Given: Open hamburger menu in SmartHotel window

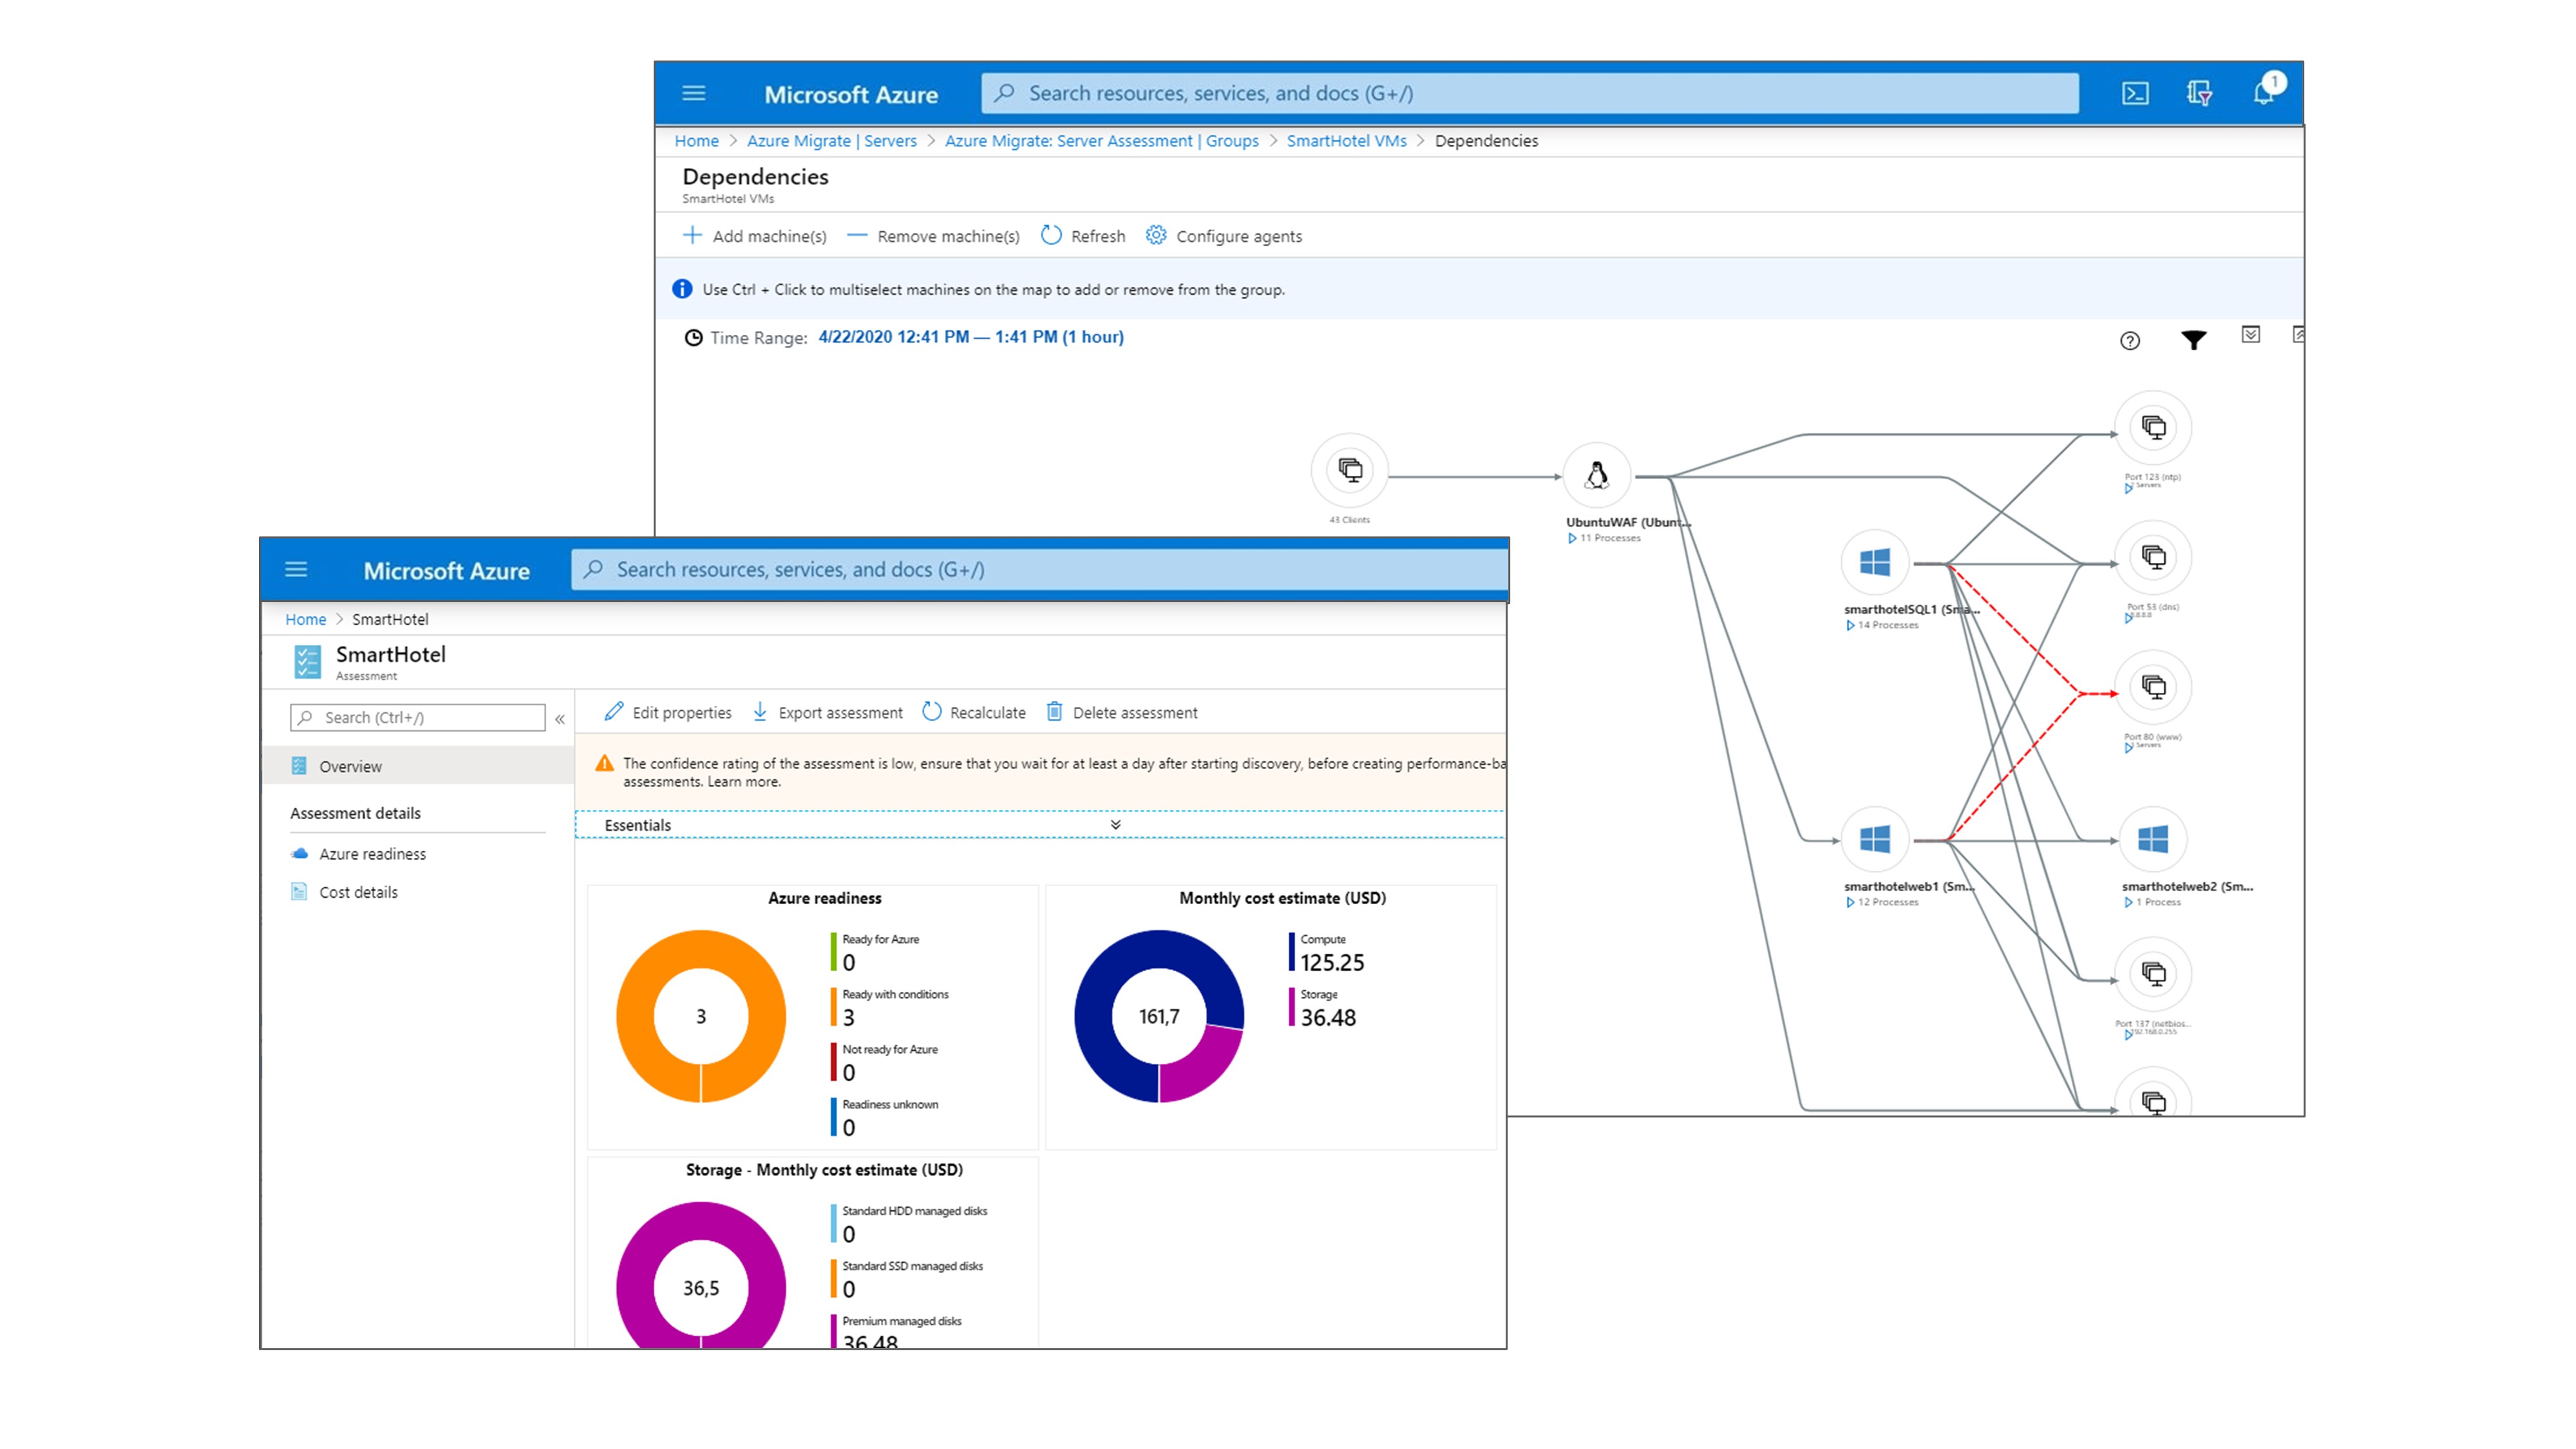Looking at the screenshot, I should click(x=295, y=569).
